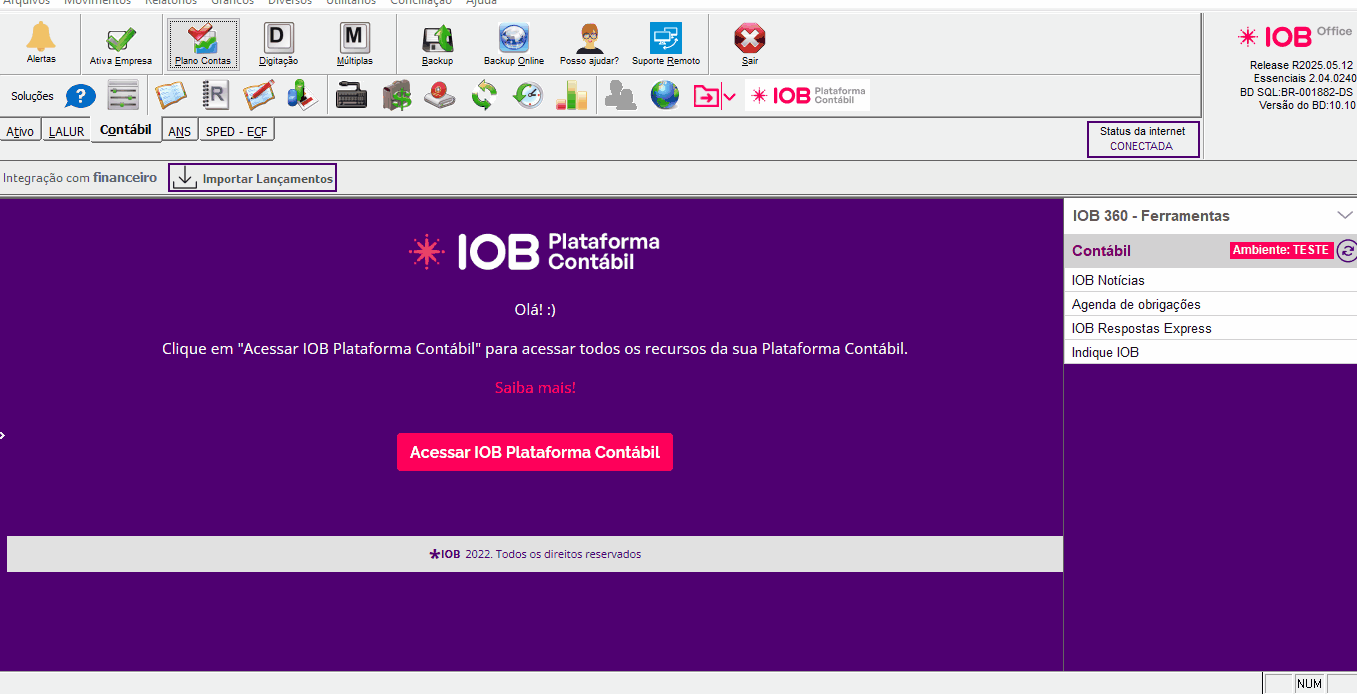
Task: Open Backup Online
Action: 513,43
